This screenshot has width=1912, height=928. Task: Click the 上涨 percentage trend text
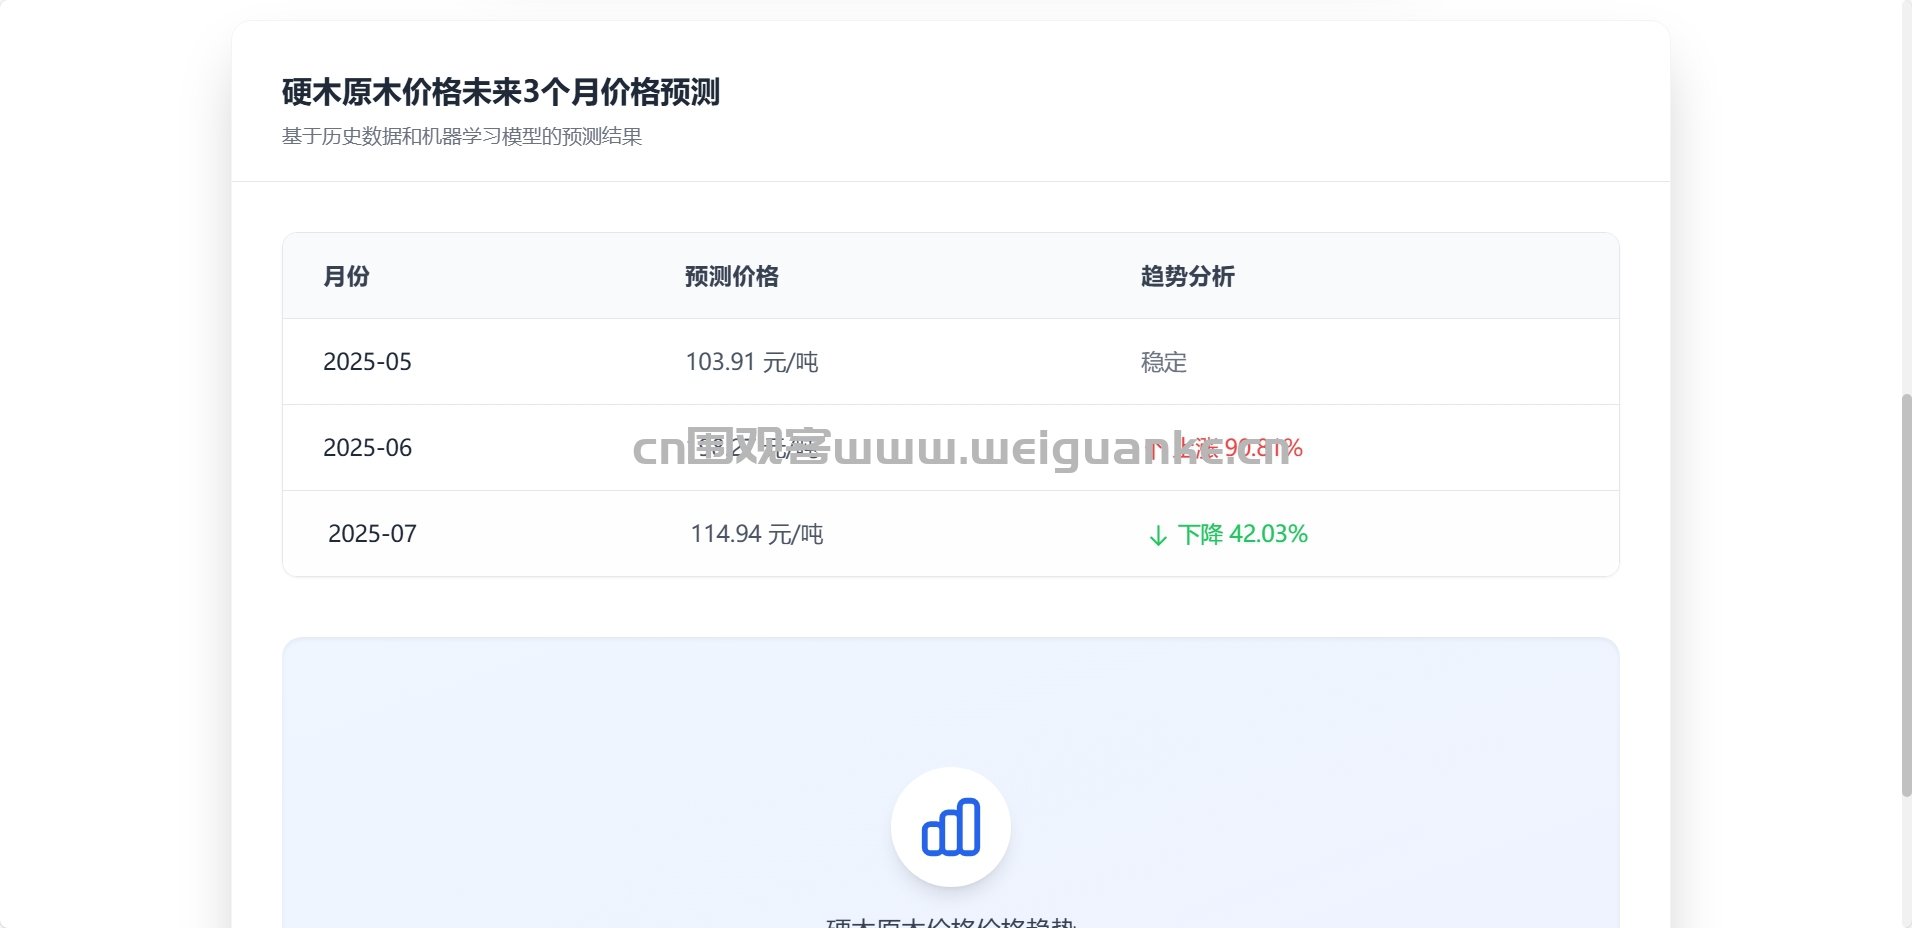1238,448
